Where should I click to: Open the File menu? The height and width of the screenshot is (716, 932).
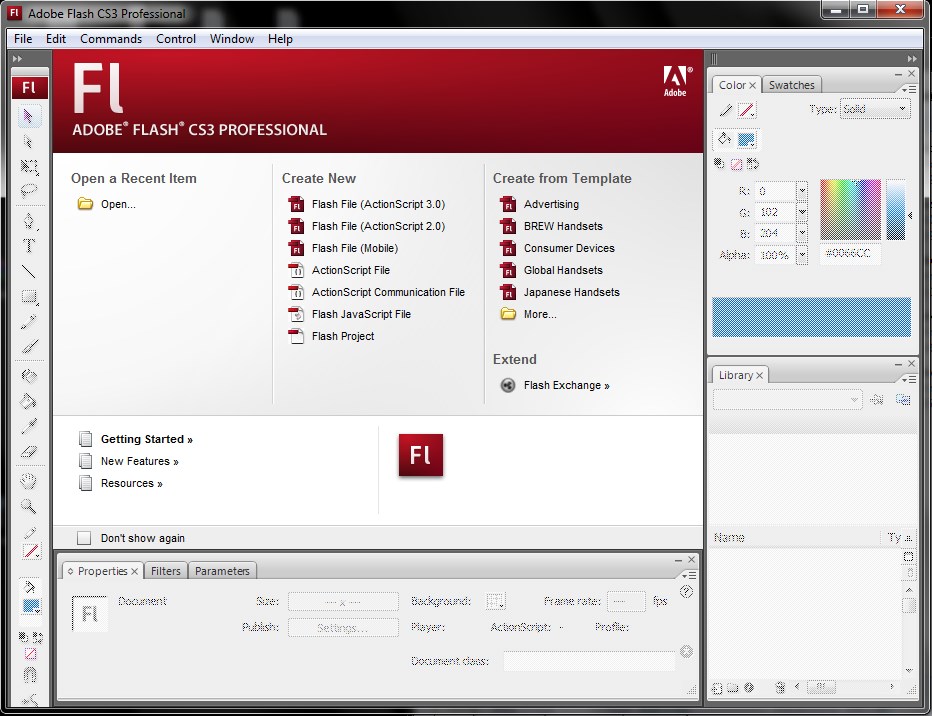pos(23,39)
